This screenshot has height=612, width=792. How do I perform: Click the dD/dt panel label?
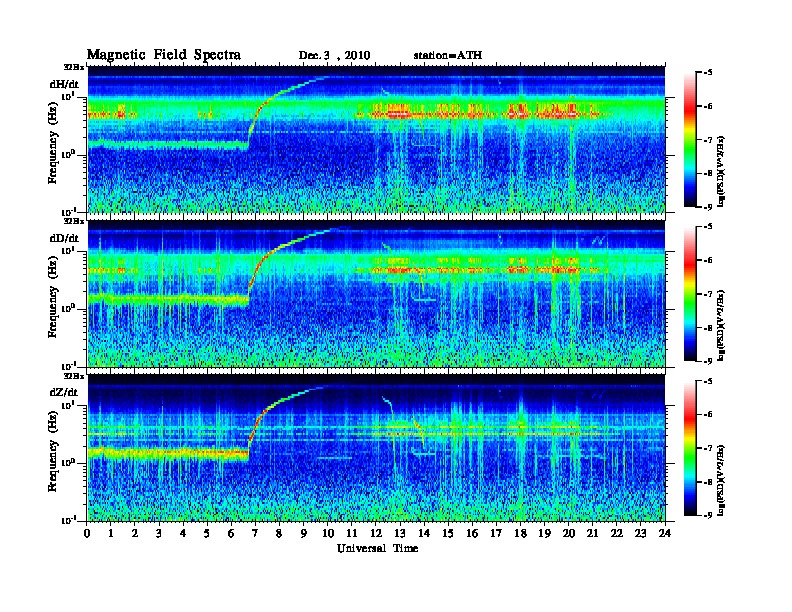pyautogui.click(x=64, y=238)
